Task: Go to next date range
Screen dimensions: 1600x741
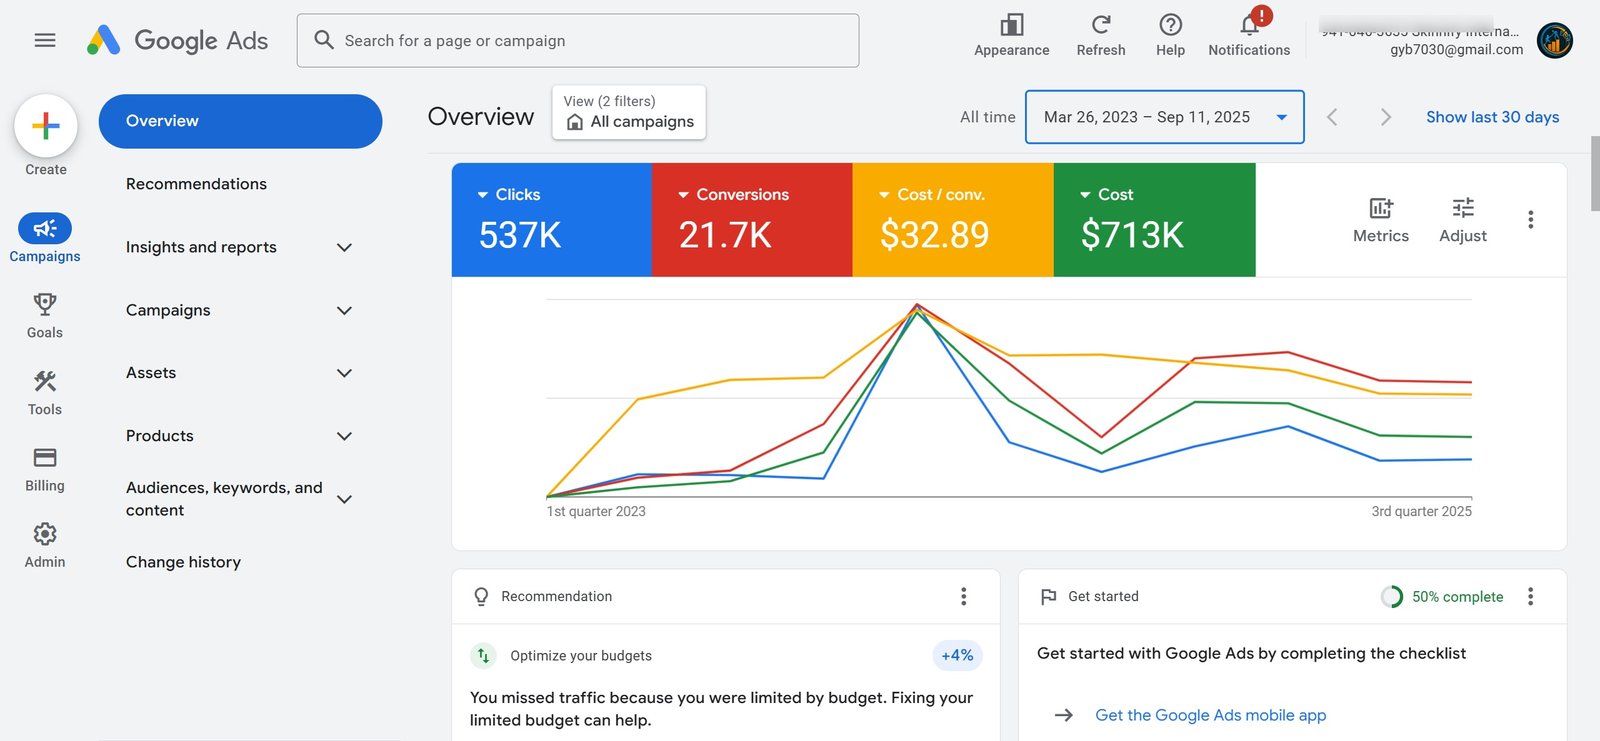Action: tap(1385, 117)
